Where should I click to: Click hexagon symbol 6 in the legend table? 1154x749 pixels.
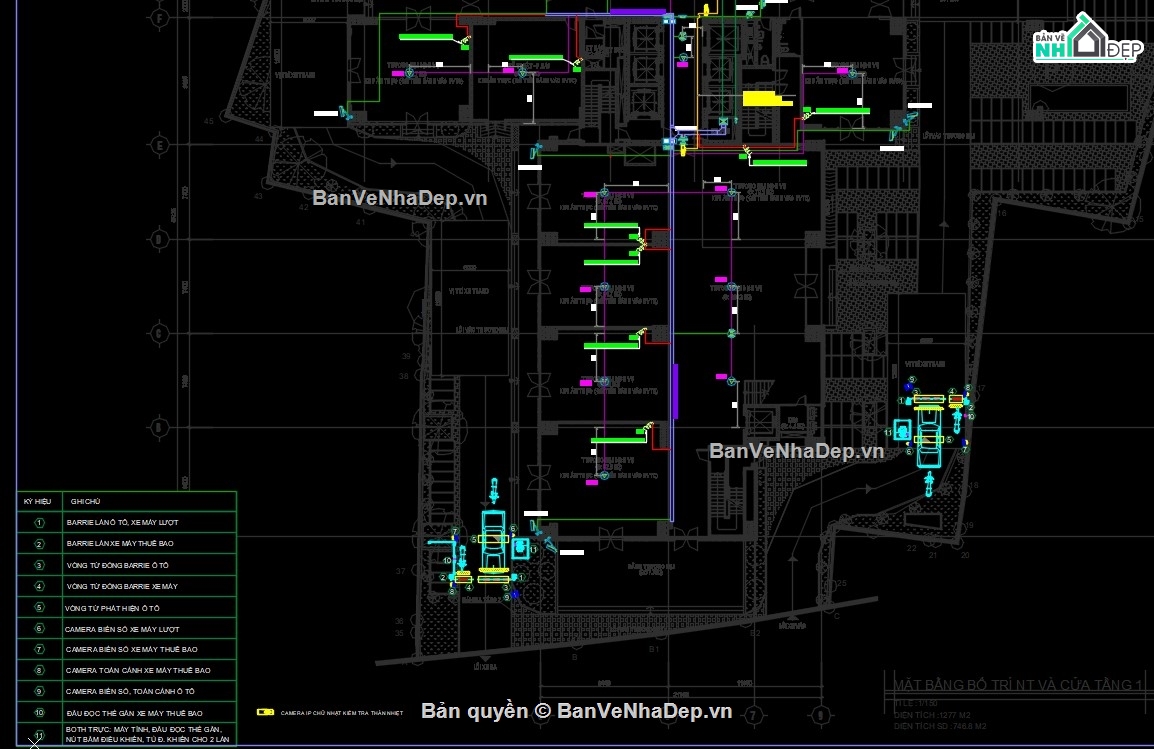tap(40, 628)
